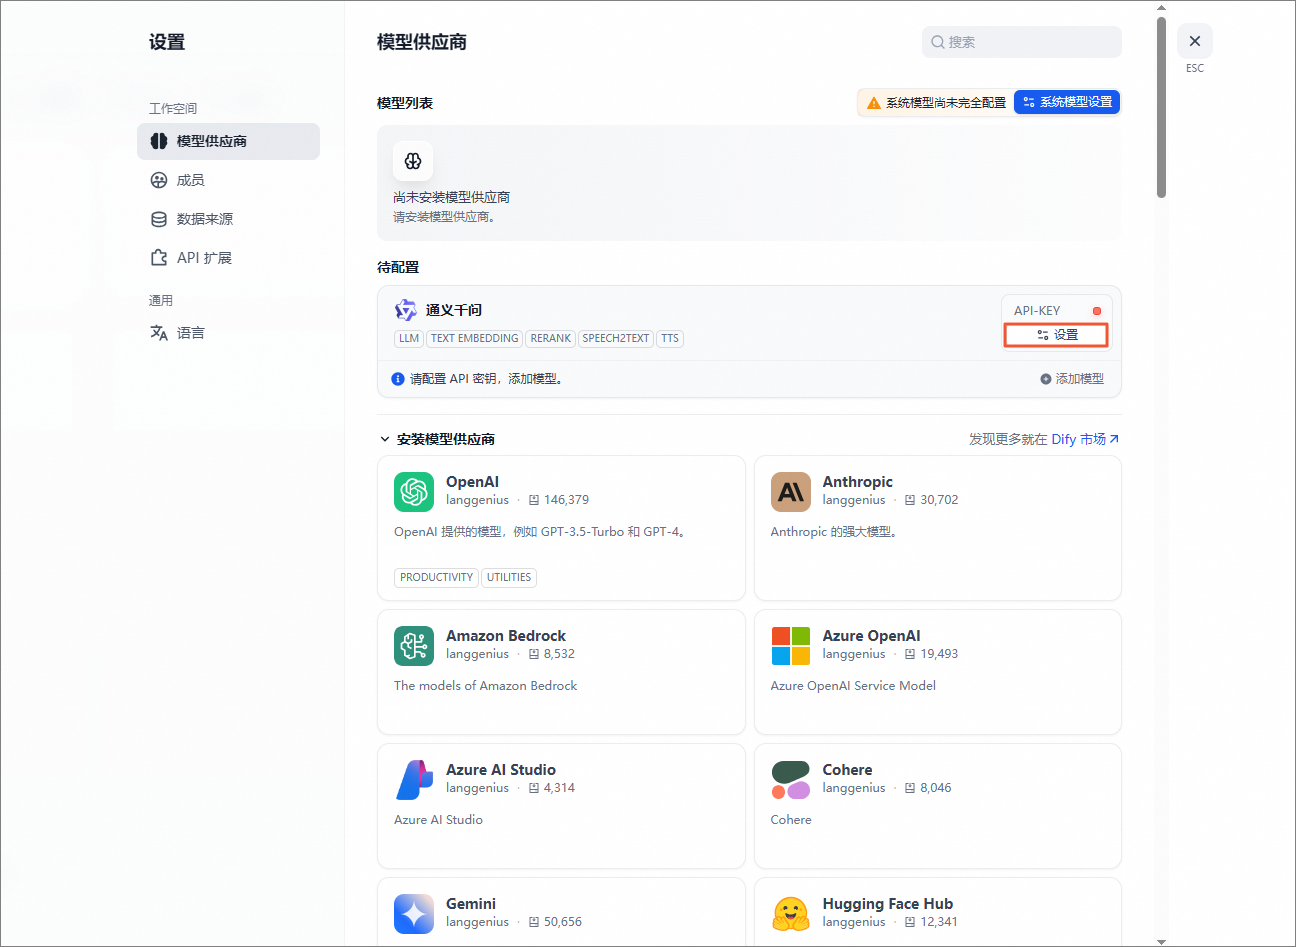The height and width of the screenshot is (947, 1296).
Task: Click the 19,493 install count on Azure OpenAI
Action: point(939,654)
